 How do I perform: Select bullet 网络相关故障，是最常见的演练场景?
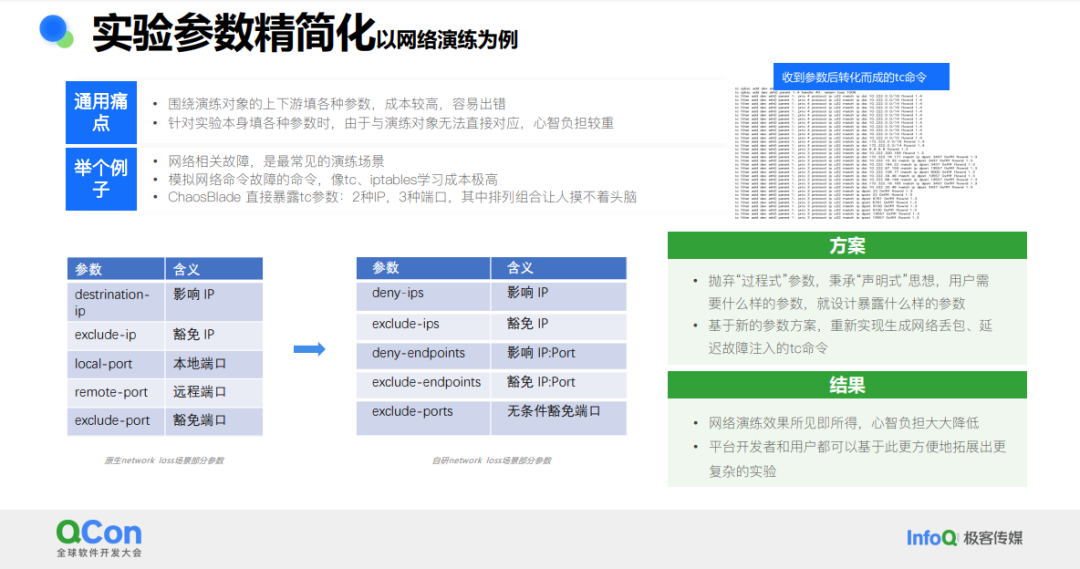276,161
